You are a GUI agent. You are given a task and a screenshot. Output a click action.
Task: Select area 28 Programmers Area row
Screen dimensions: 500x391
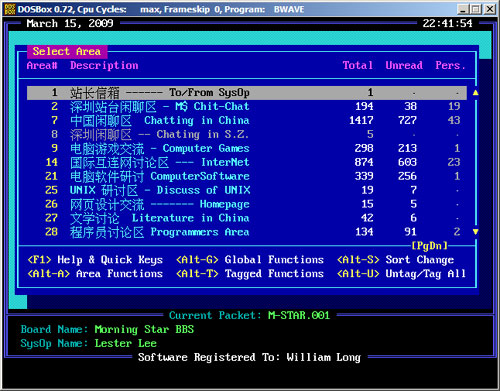click(247, 232)
